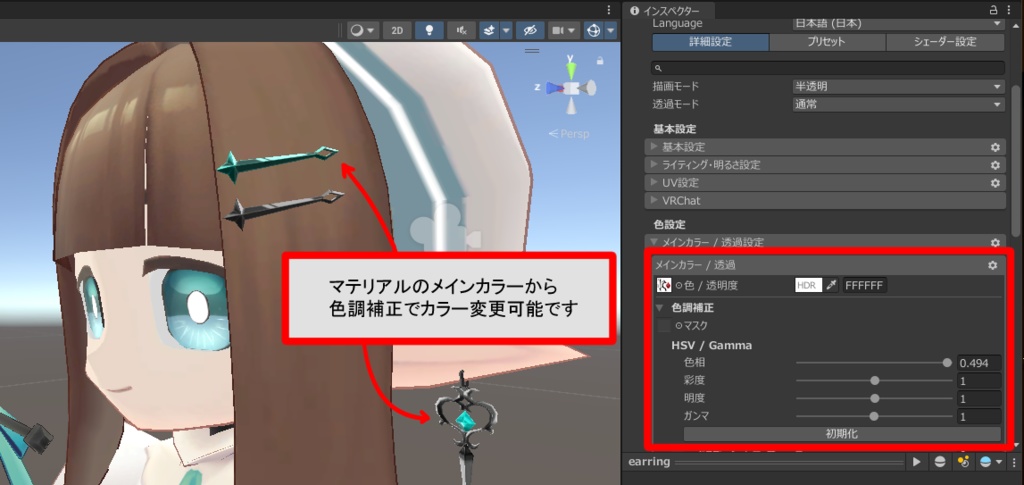Toggle scene audio mute icon
Screen dimensions: 1024x485
[462, 31]
